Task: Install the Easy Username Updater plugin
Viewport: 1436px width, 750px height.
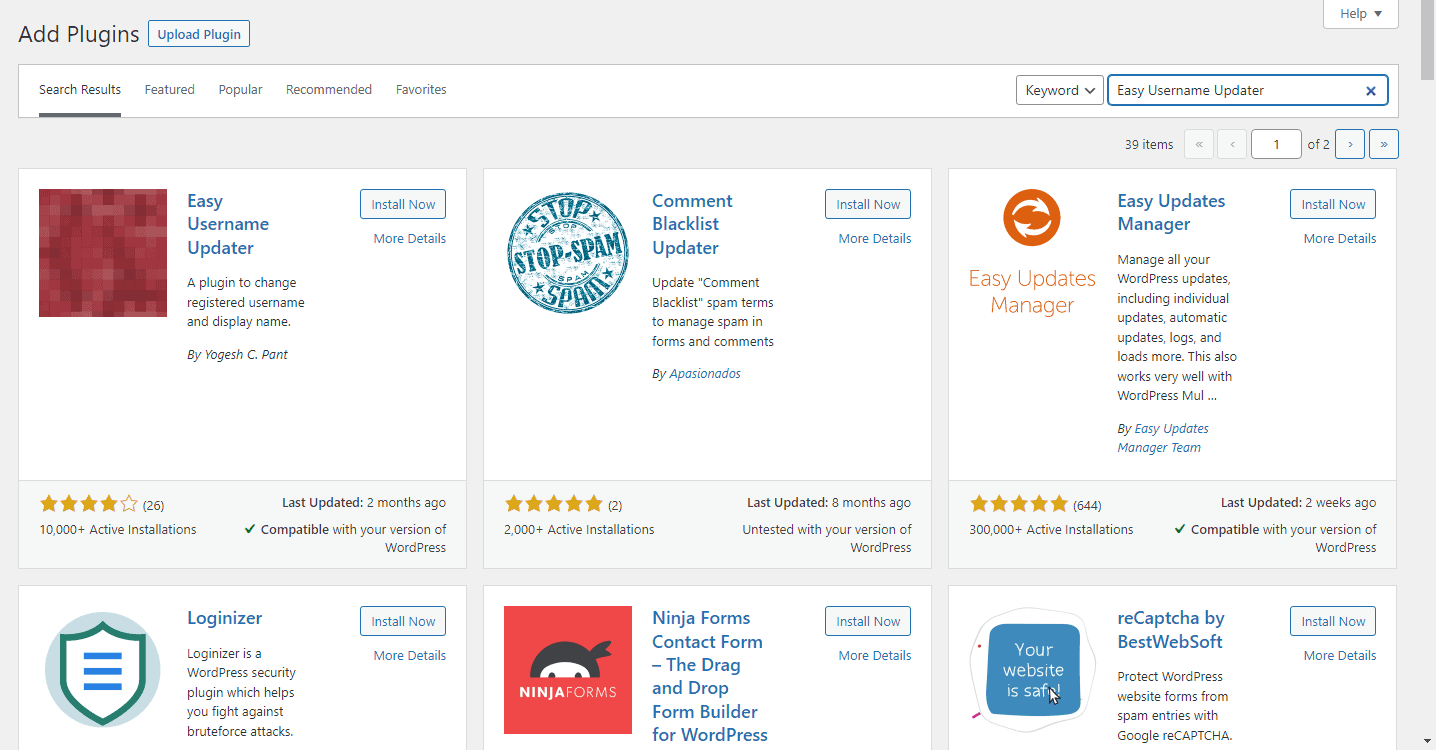Action: click(x=403, y=204)
